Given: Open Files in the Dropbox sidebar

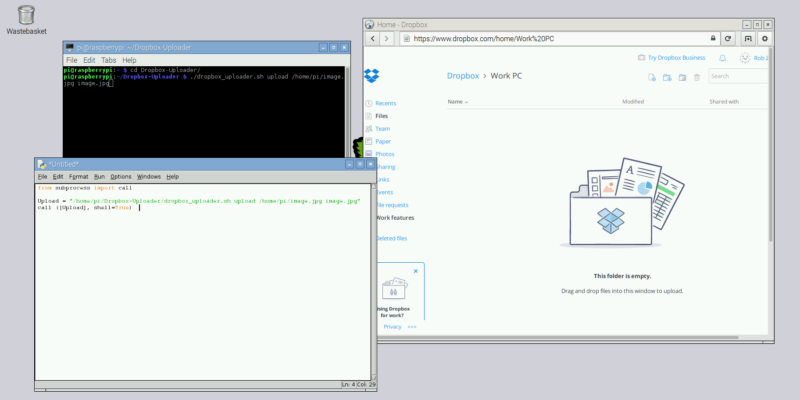Looking at the screenshot, I should tap(382, 116).
